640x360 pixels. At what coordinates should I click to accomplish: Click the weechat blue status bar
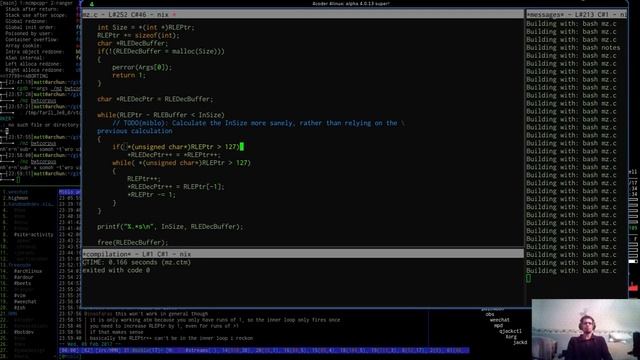pyautogui.click(x=264, y=350)
